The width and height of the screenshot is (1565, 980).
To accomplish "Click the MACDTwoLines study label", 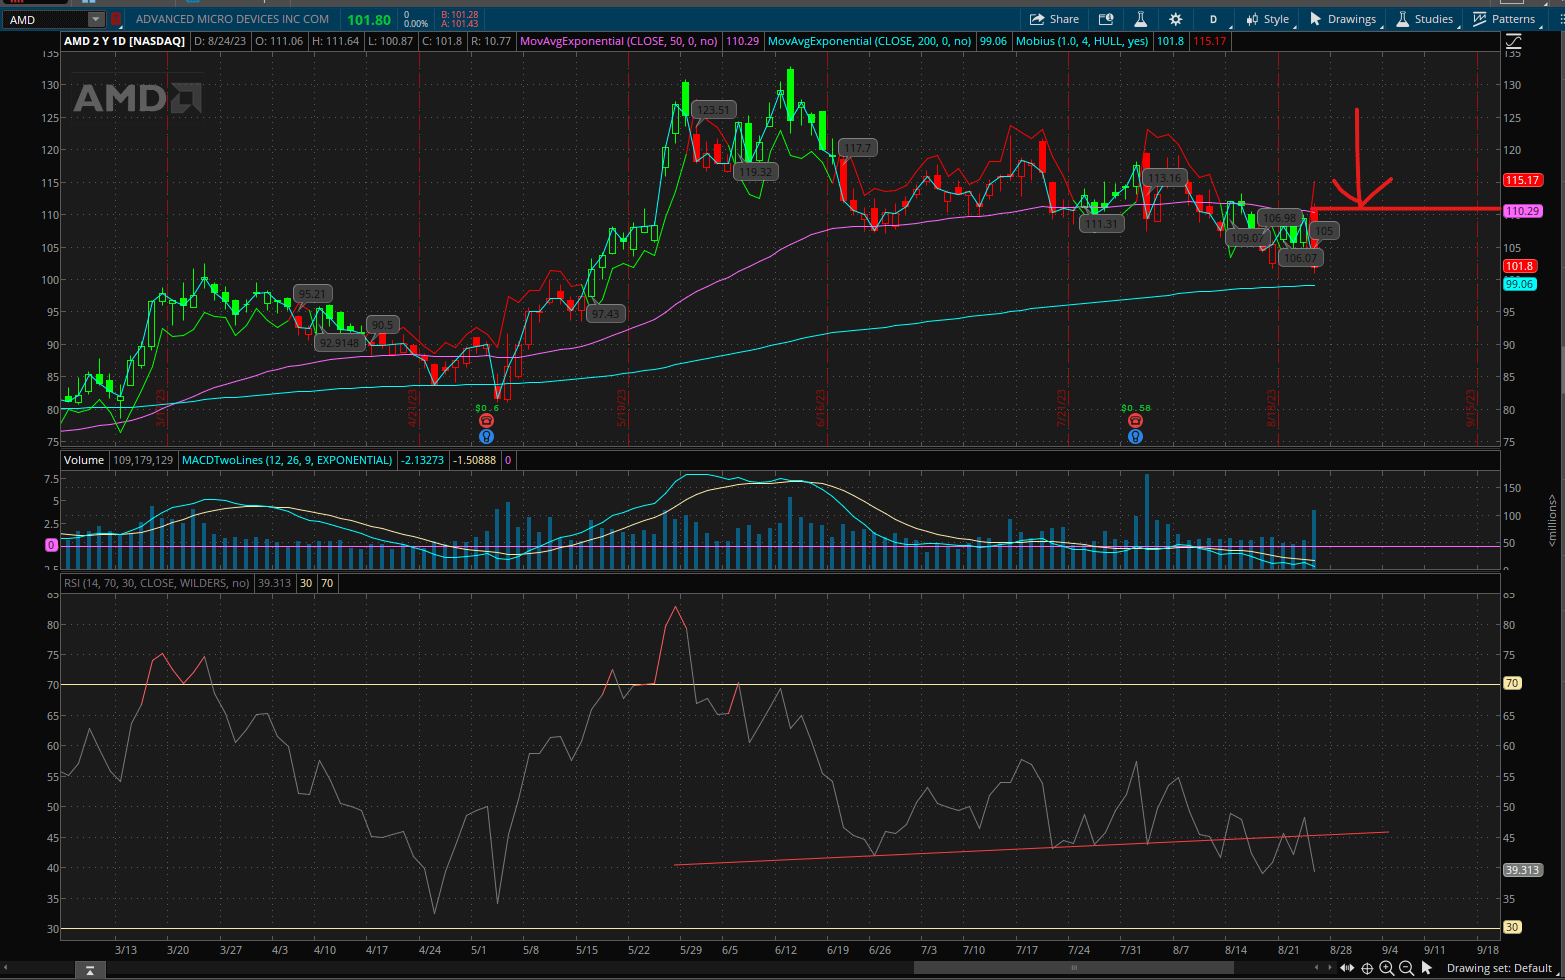I will [288, 460].
